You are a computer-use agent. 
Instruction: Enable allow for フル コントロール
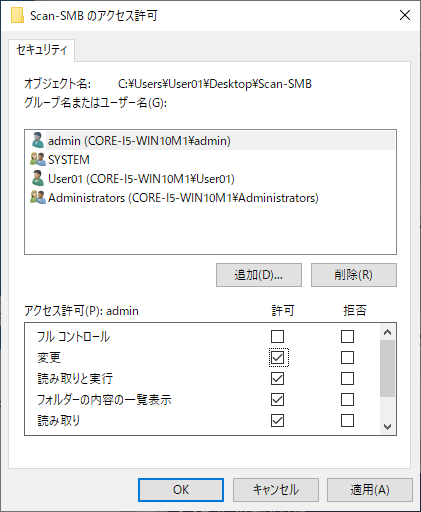277,336
